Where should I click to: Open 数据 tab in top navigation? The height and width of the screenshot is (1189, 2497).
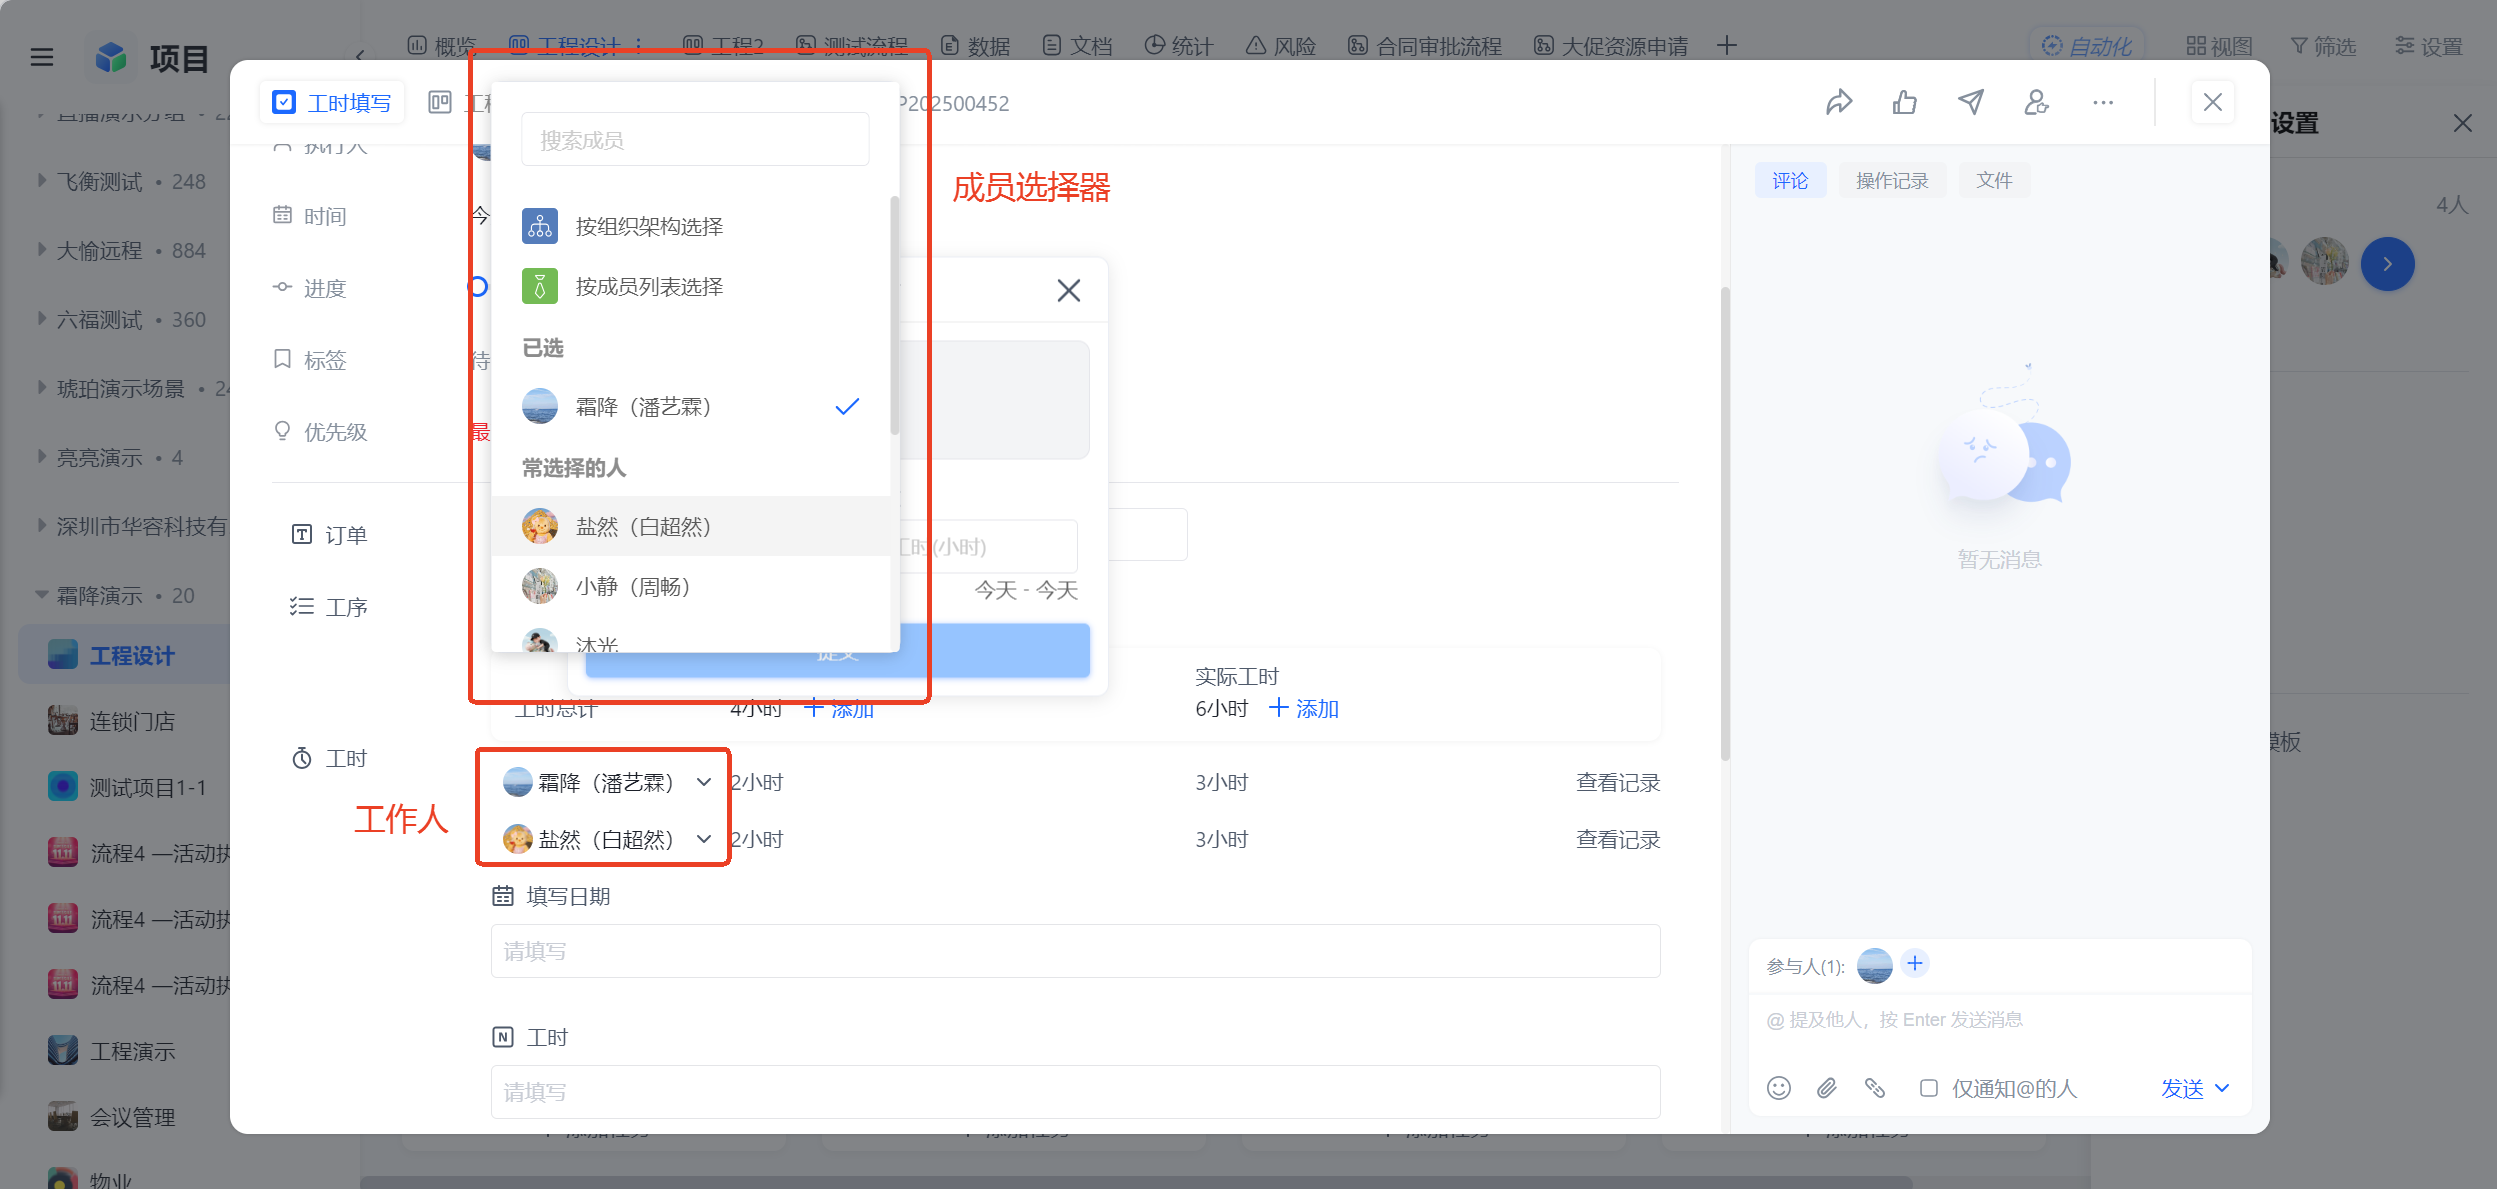tap(975, 46)
